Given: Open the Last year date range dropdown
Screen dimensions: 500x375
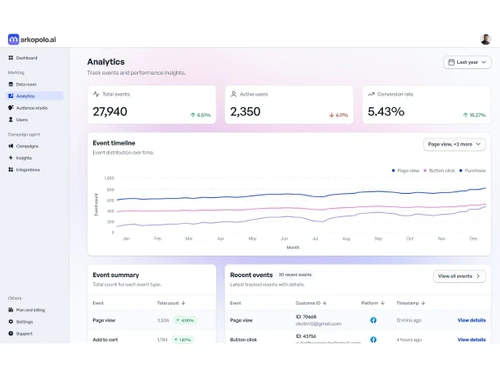Looking at the screenshot, I should tap(467, 62).
